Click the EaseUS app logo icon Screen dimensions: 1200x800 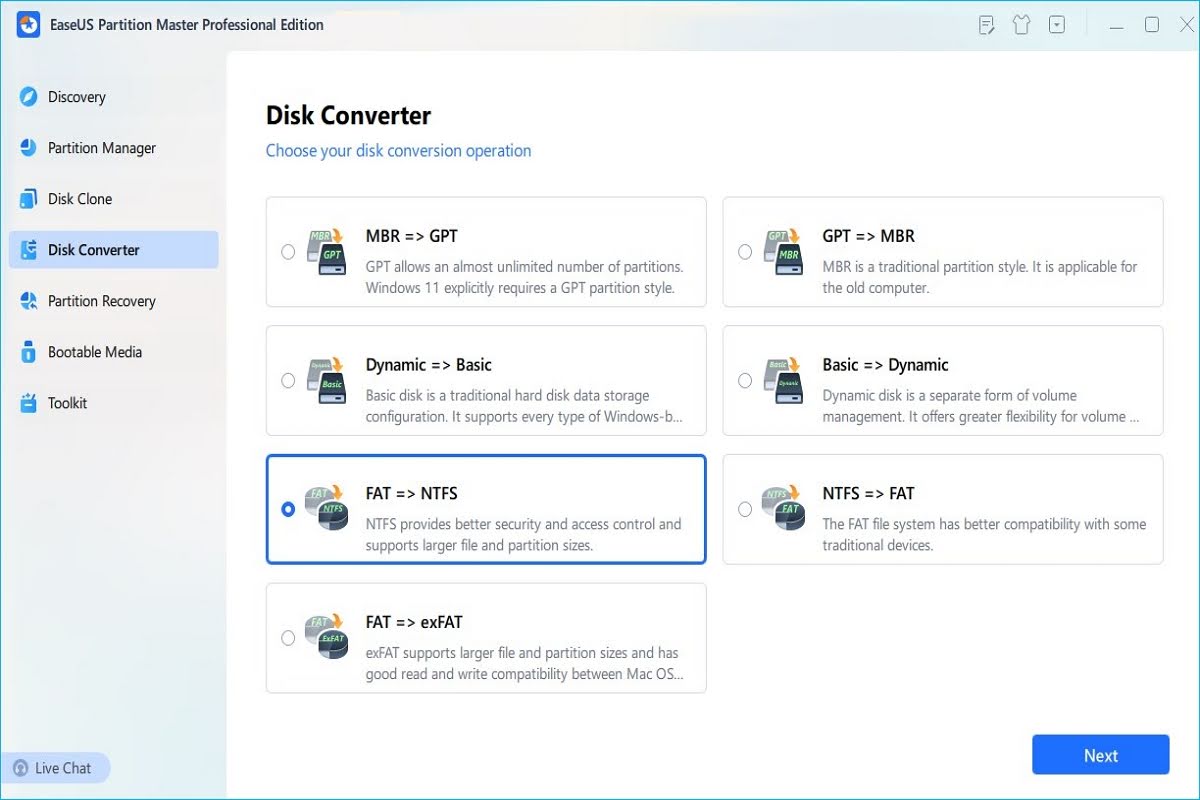(28, 25)
